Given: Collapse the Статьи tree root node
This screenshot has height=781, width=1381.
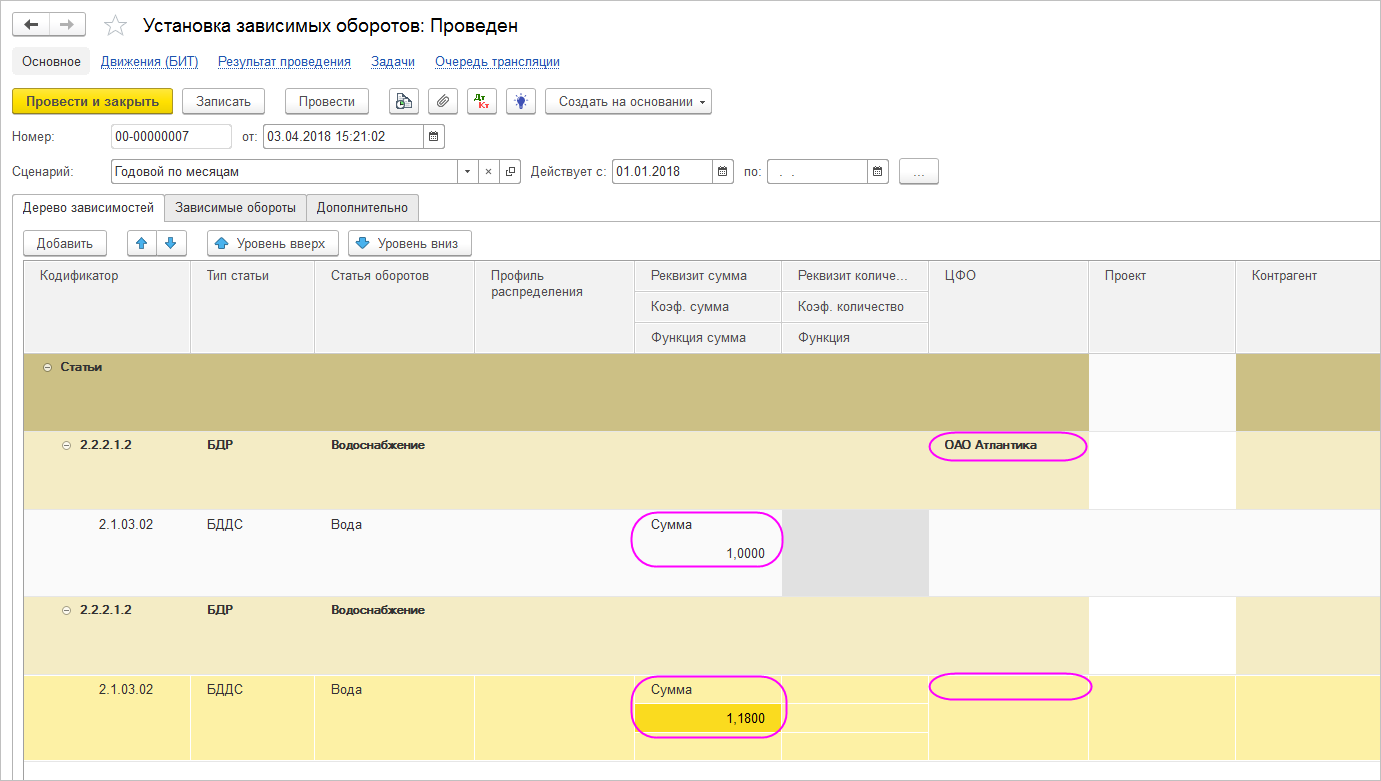Looking at the screenshot, I should click(47, 367).
